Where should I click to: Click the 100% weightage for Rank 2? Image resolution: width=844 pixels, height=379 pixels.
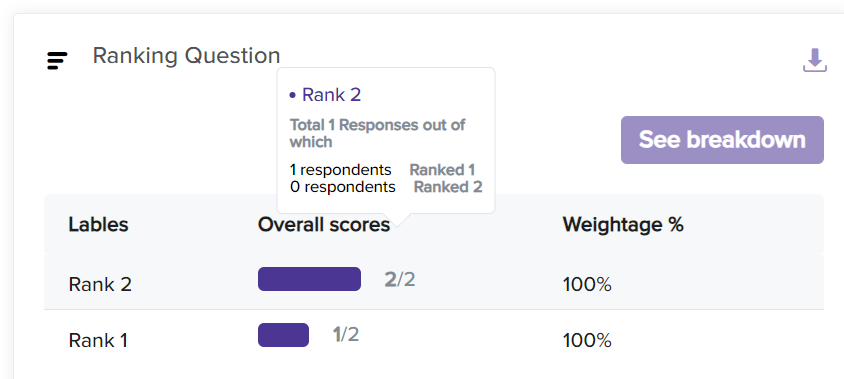(587, 284)
